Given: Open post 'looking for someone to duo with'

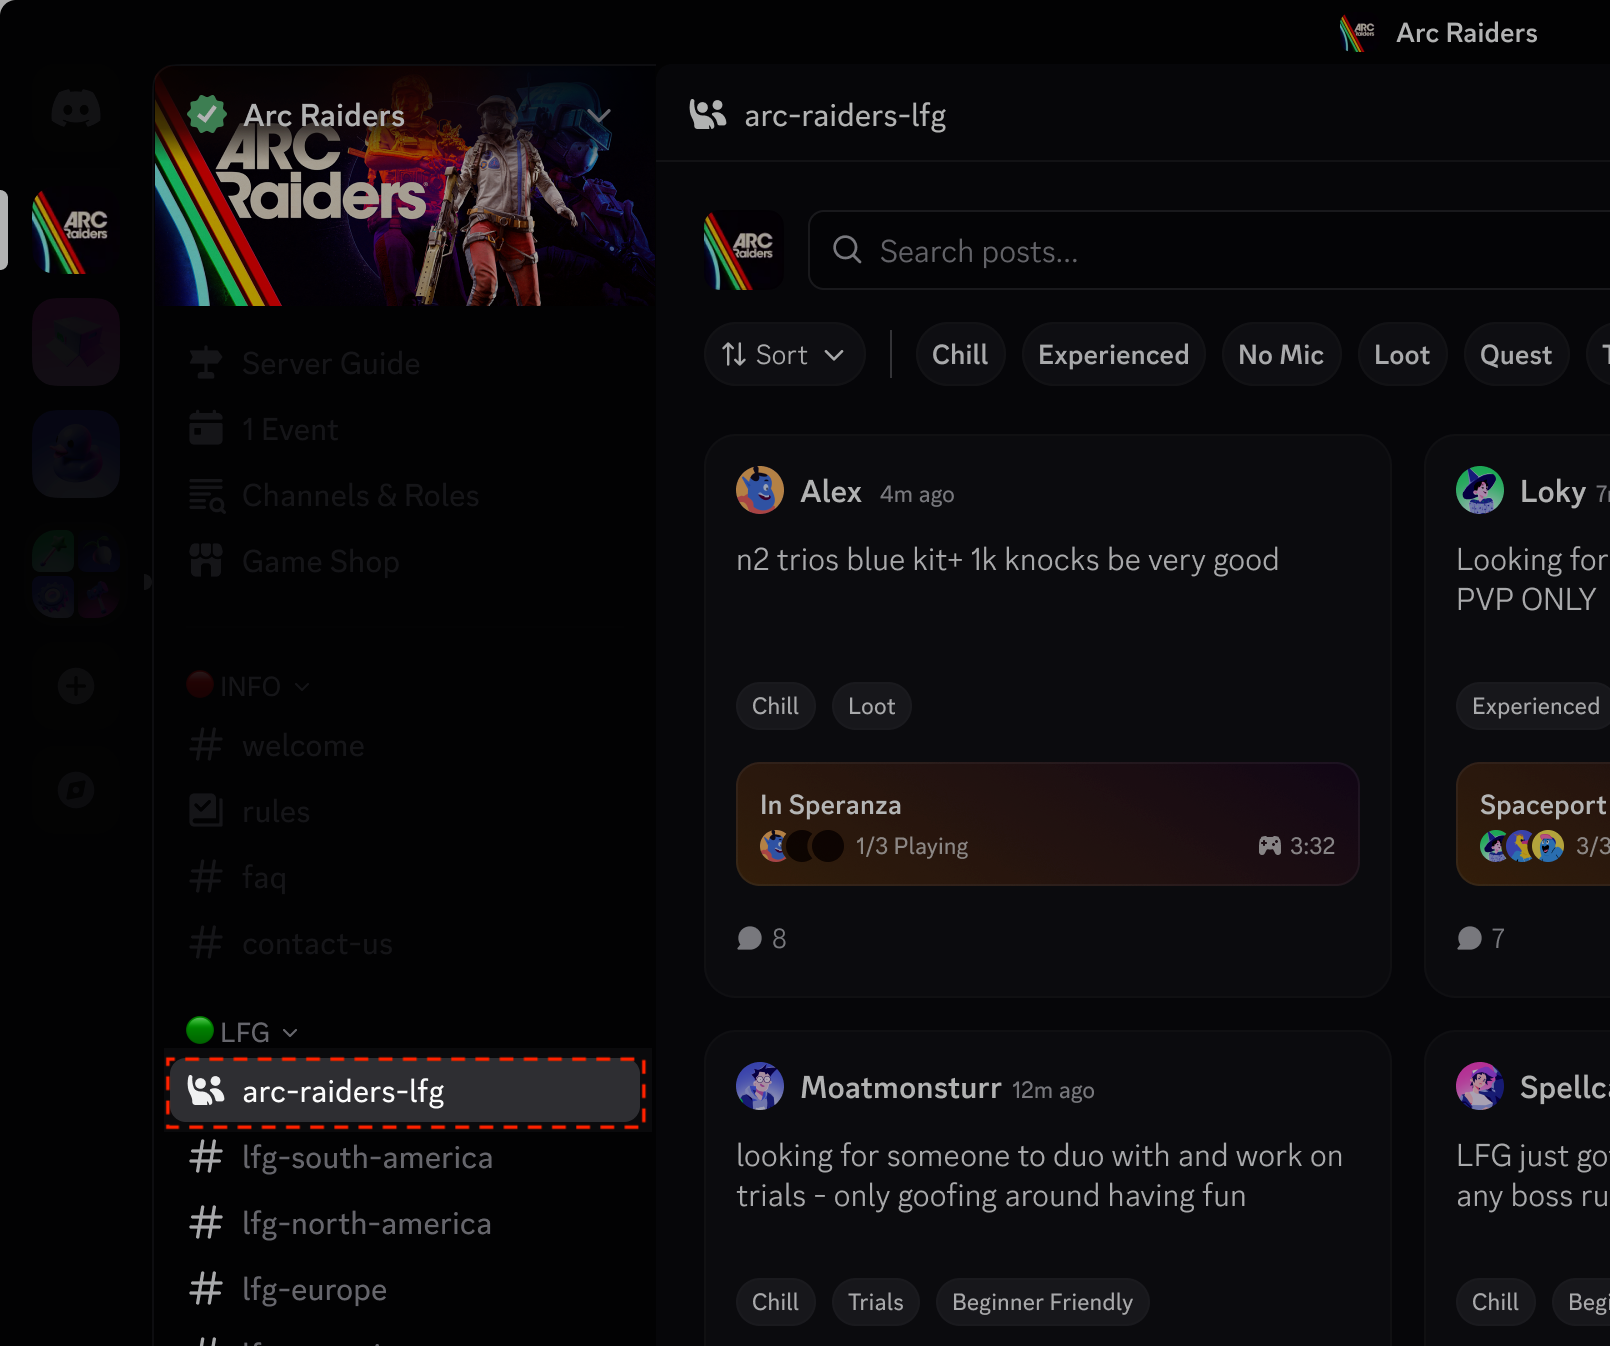Looking at the screenshot, I should (1039, 1175).
